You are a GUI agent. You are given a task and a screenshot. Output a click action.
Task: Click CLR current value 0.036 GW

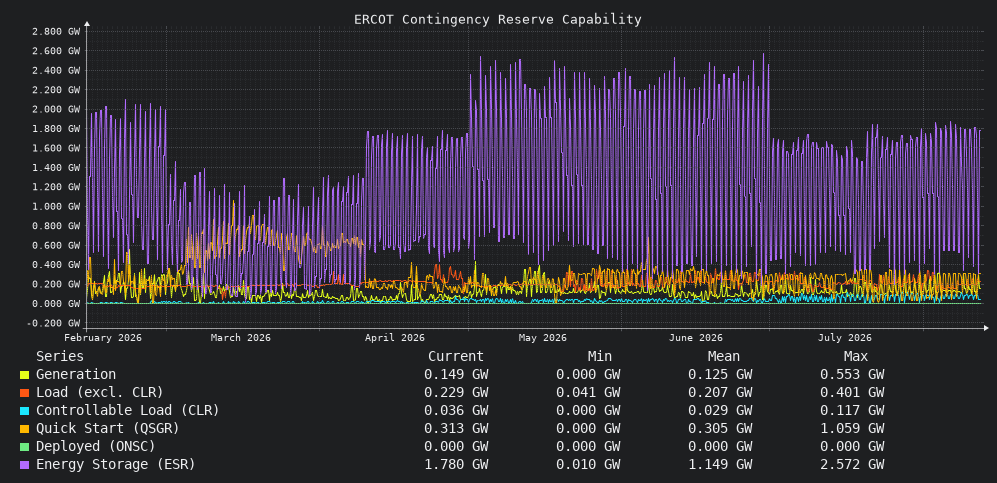[x=456, y=411]
